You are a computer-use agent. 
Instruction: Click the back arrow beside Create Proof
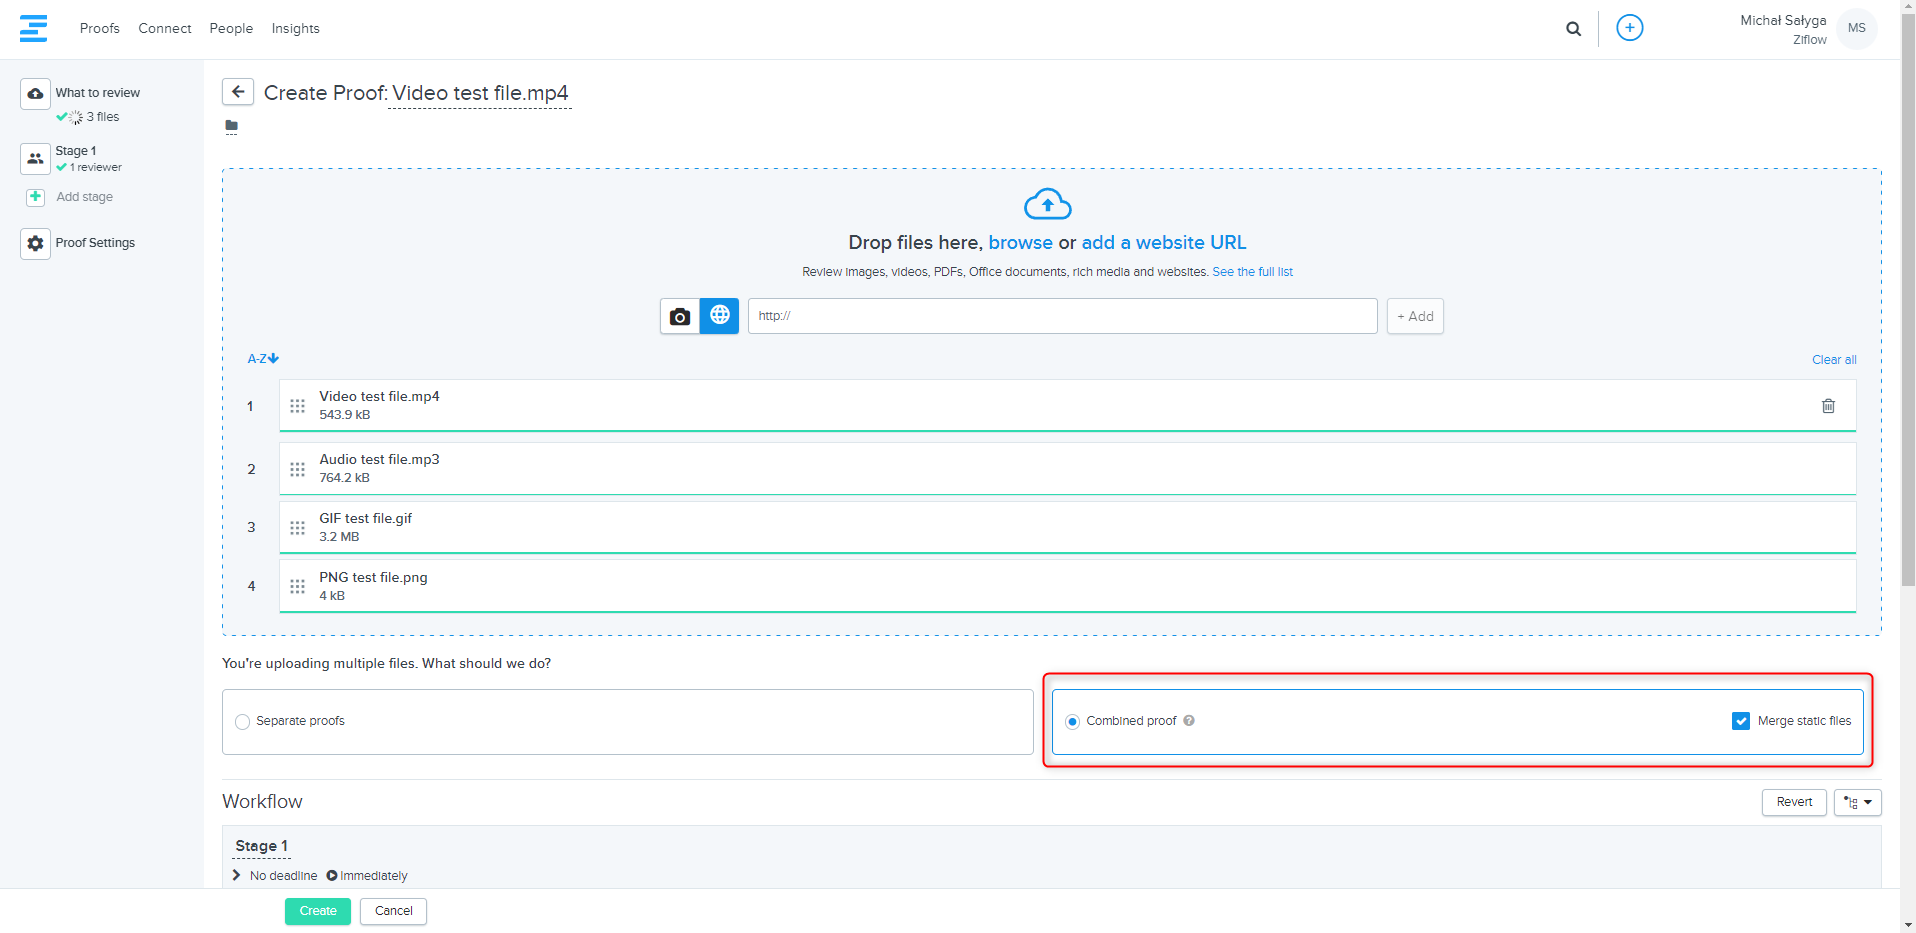click(238, 92)
